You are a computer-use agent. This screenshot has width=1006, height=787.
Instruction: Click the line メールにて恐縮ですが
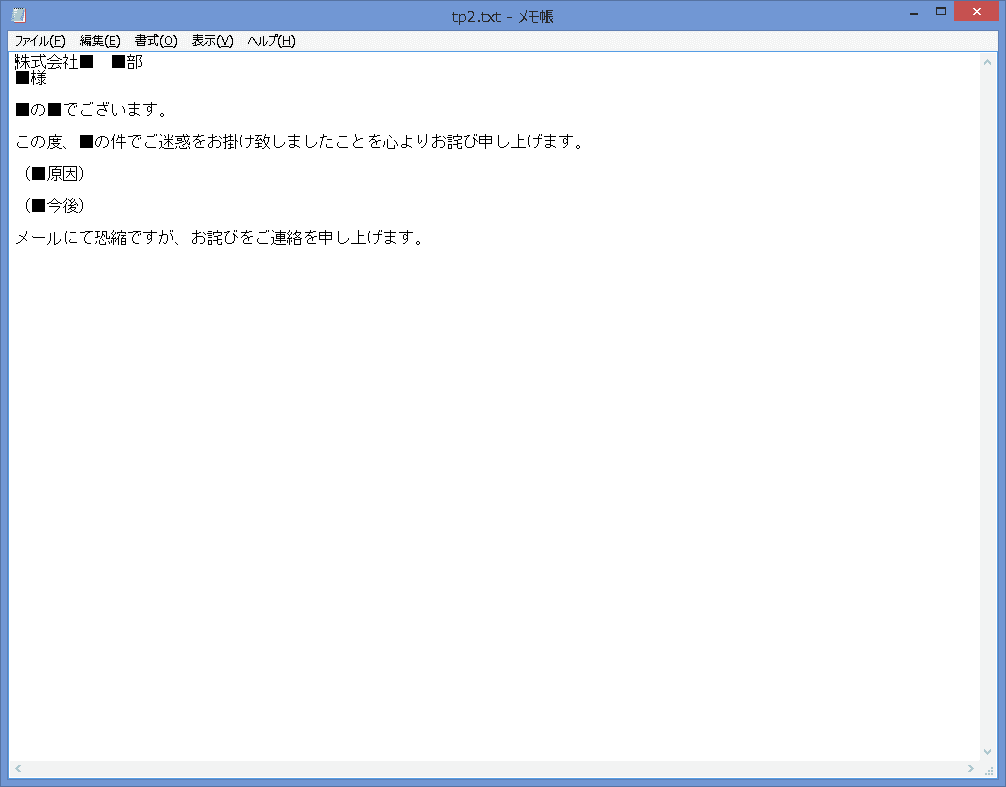219,238
